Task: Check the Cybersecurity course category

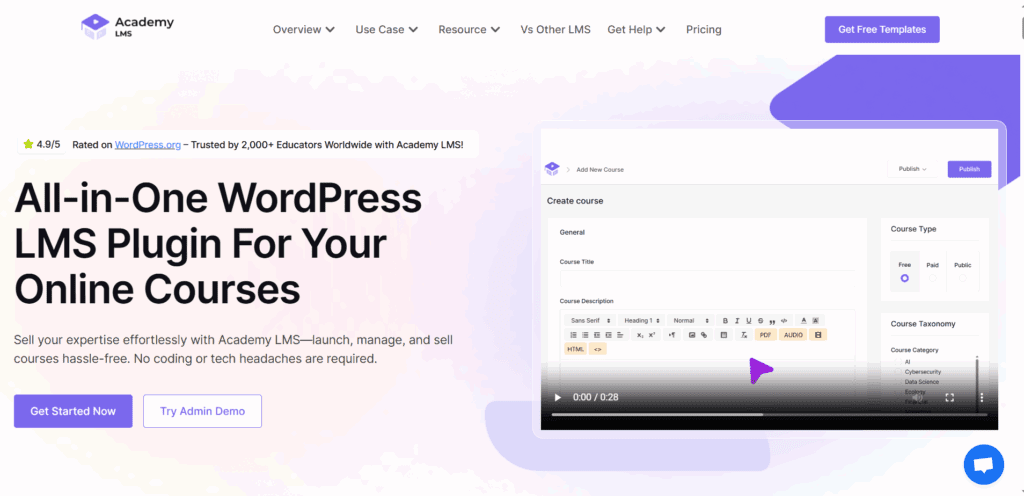Action: tap(898, 372)
